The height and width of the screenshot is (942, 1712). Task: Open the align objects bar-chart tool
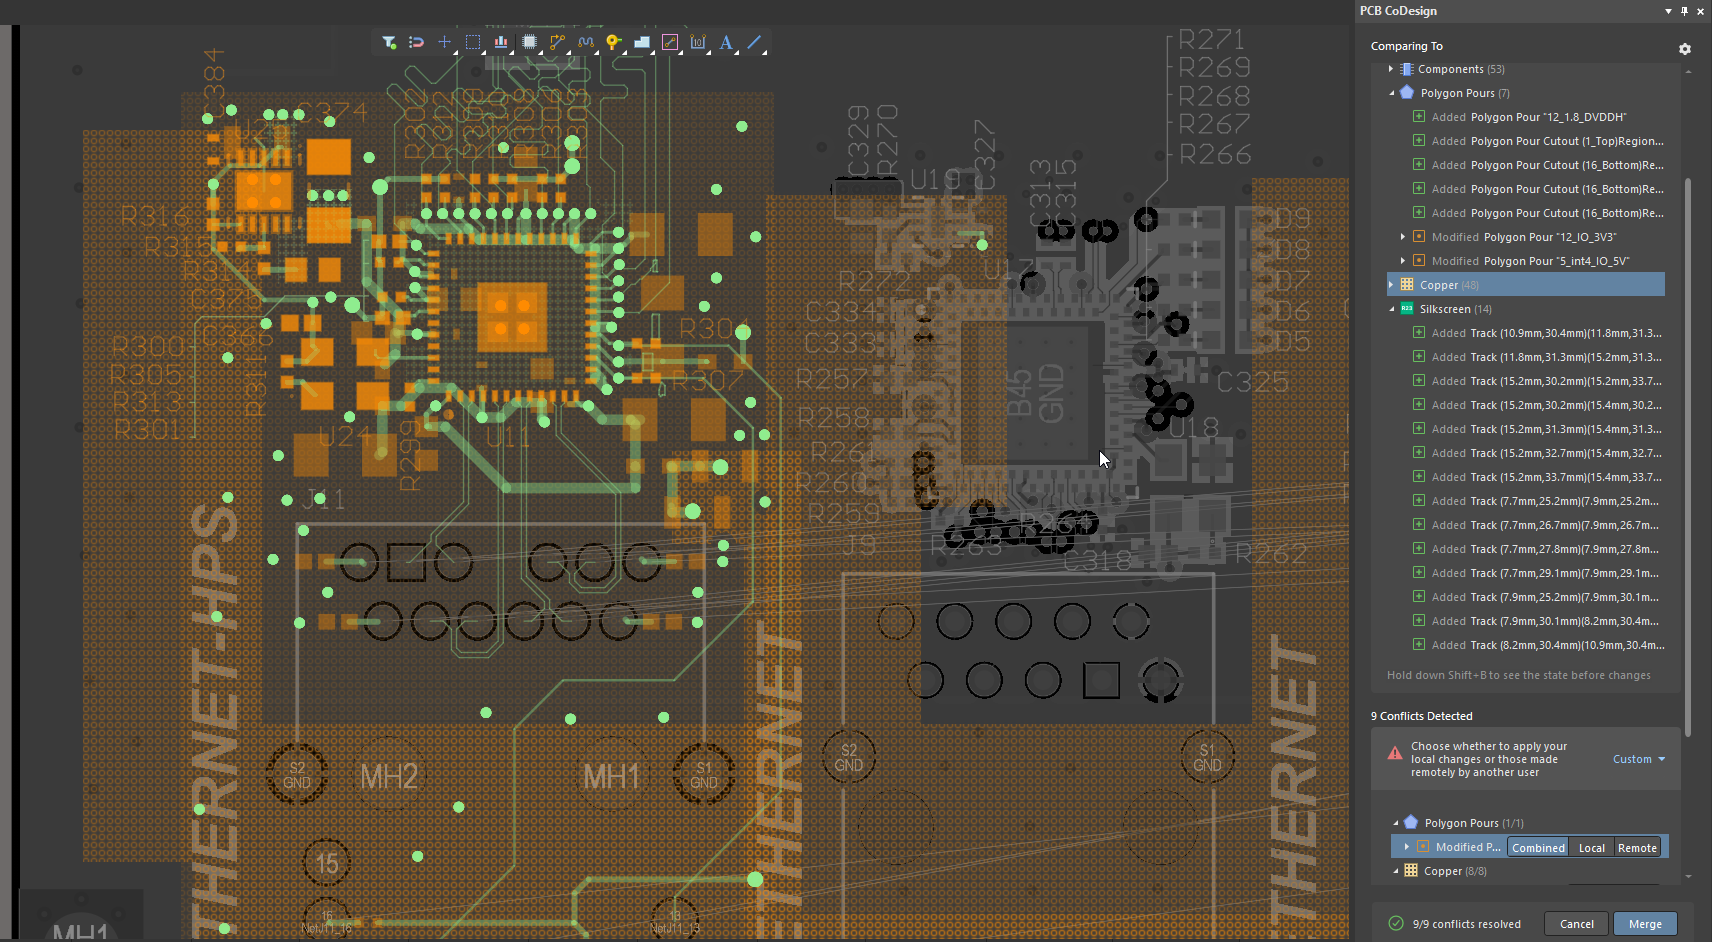(501, 42)
